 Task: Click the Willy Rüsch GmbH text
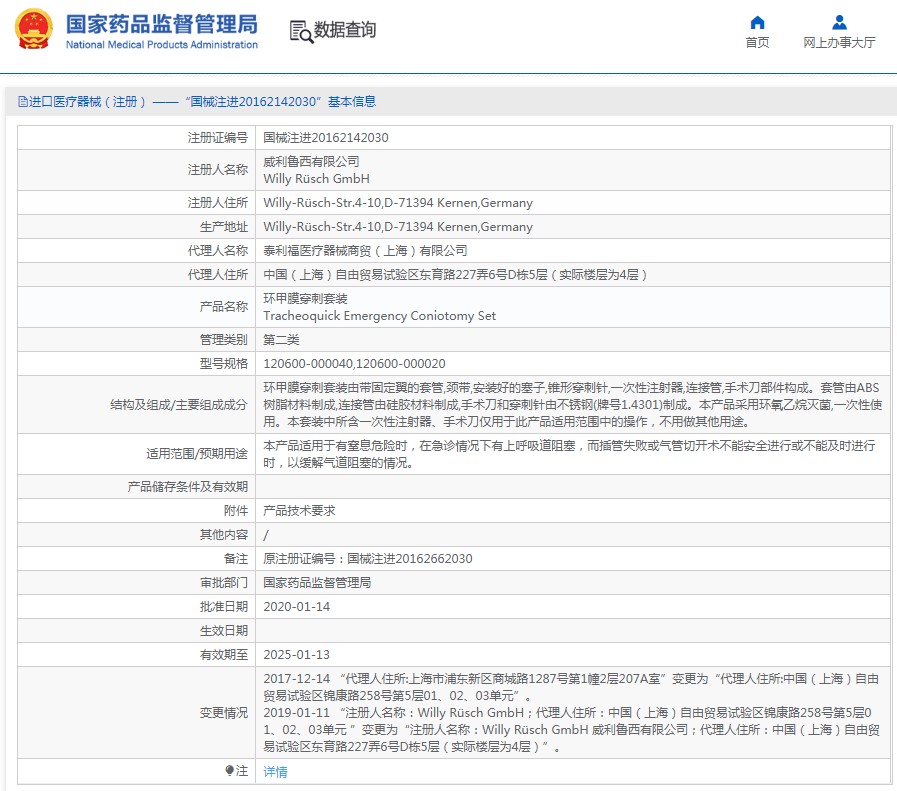click(x=316, y=179)
